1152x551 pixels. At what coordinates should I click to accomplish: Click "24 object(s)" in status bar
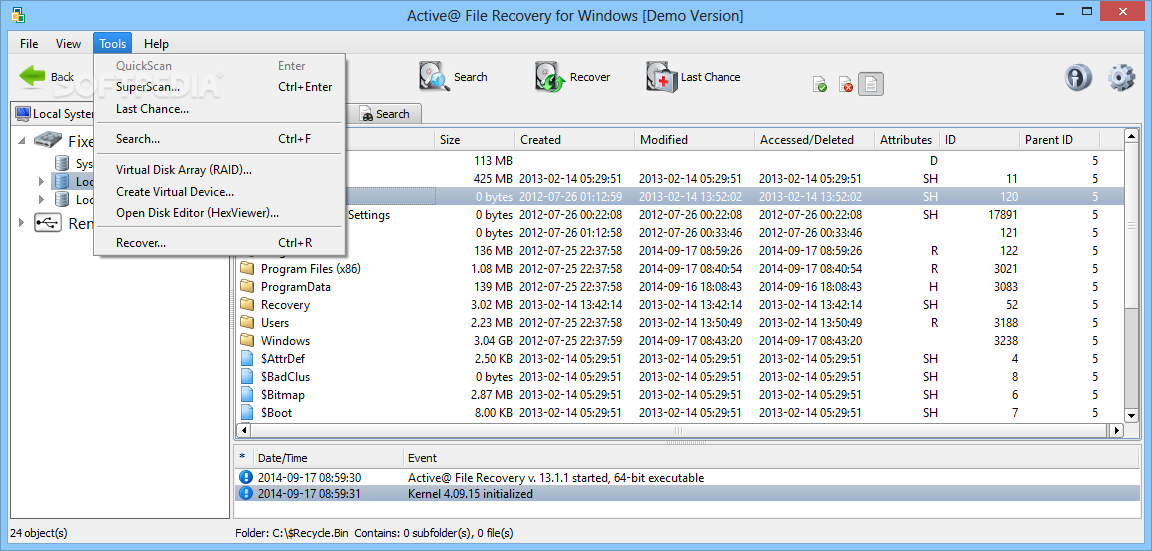tap(38, 533)
